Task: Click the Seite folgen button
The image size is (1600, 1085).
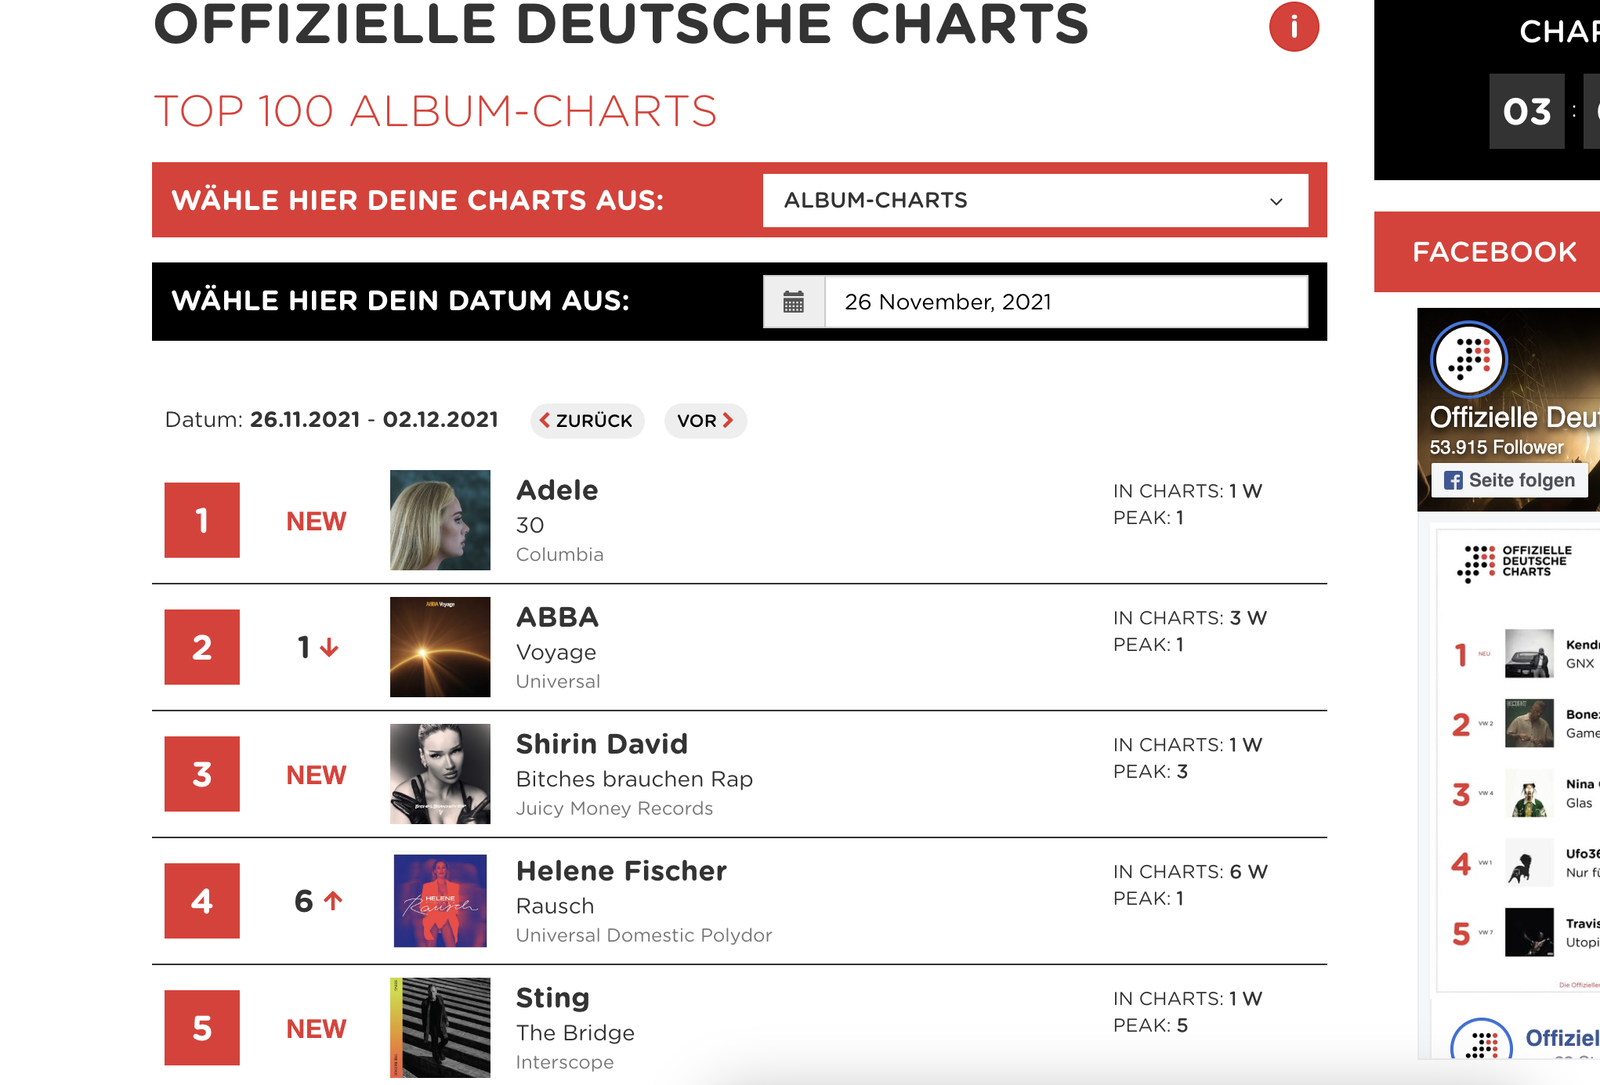Action: [x=1508, y=480]
